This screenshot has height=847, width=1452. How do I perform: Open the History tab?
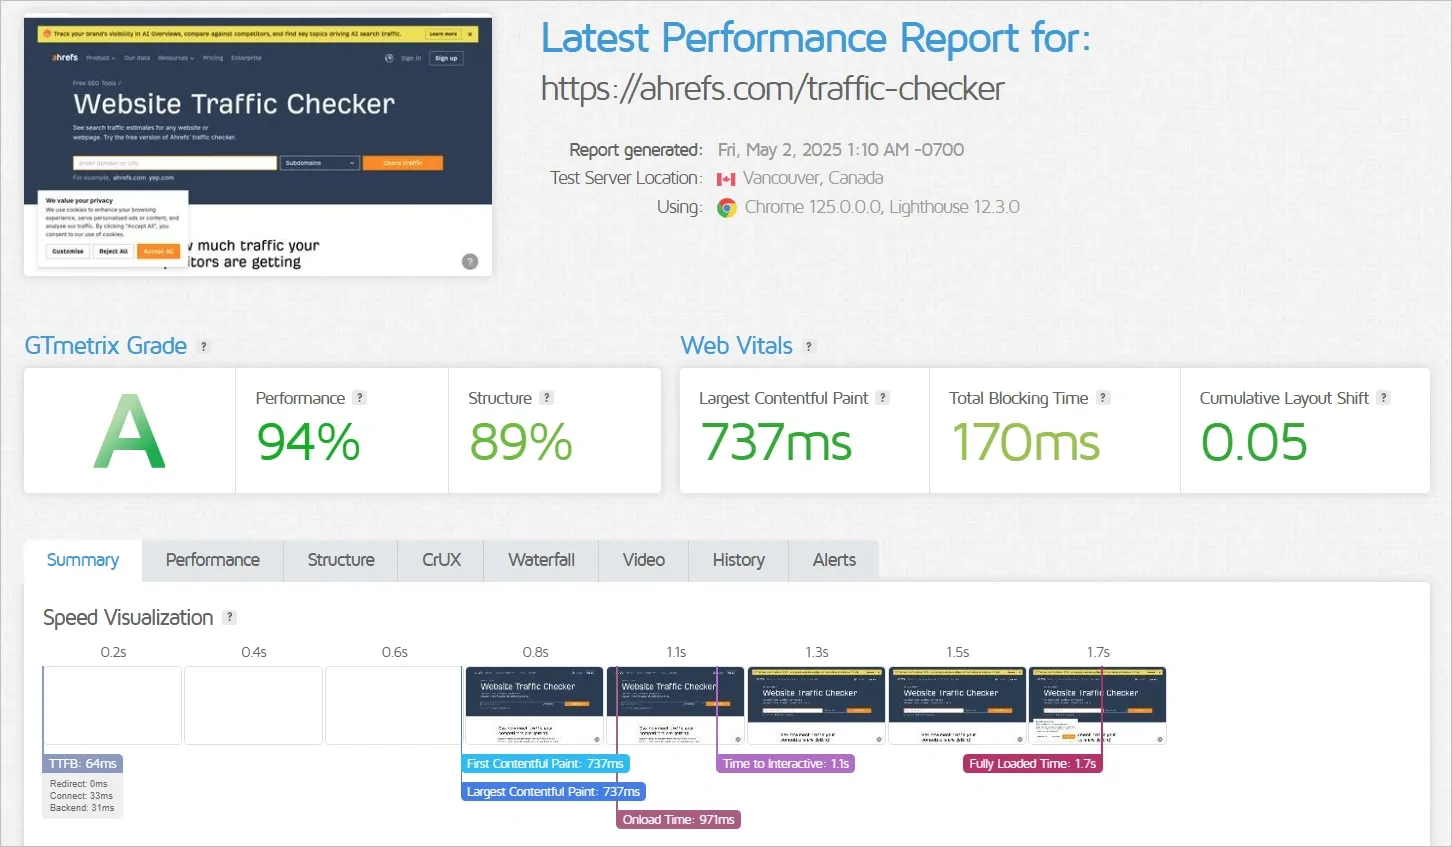[737, 560]
